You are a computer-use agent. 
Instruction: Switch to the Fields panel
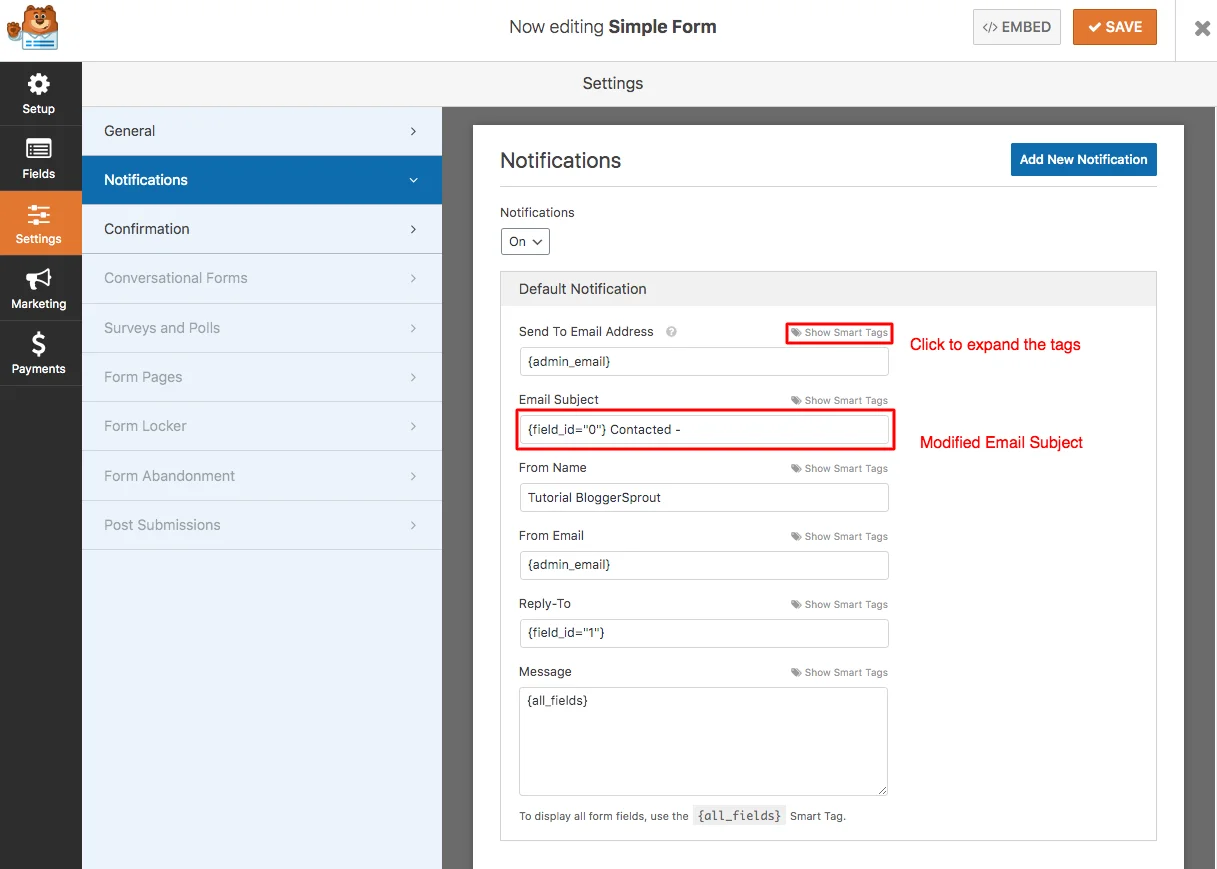(x=39, y=158)
